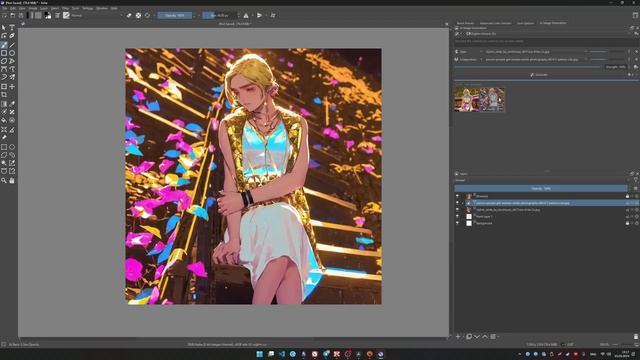This screenshot has width=640, height=360.
Task: Open Style control layer type dropdown
Action: pos(469,52)
